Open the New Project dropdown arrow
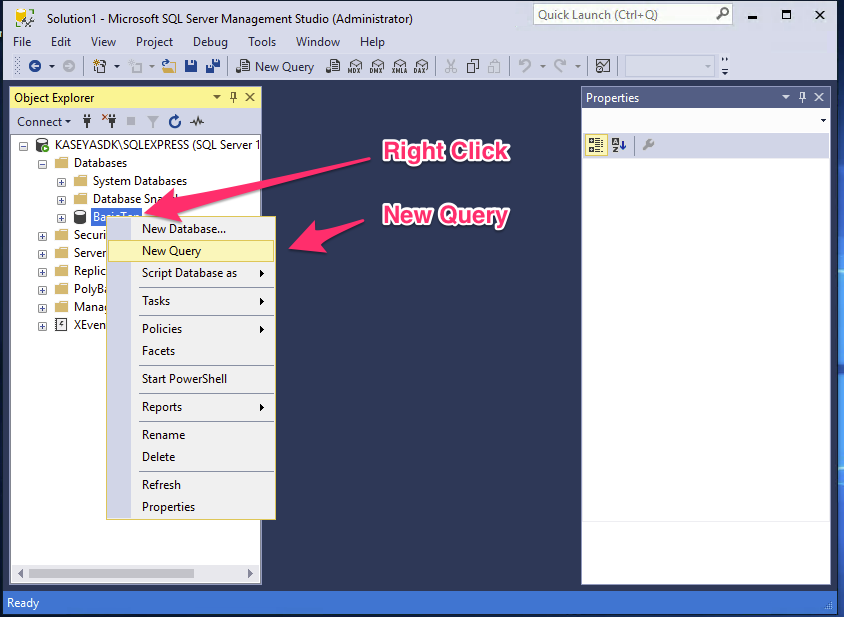This screenshot has height=617, width=844. click(117, 67)
